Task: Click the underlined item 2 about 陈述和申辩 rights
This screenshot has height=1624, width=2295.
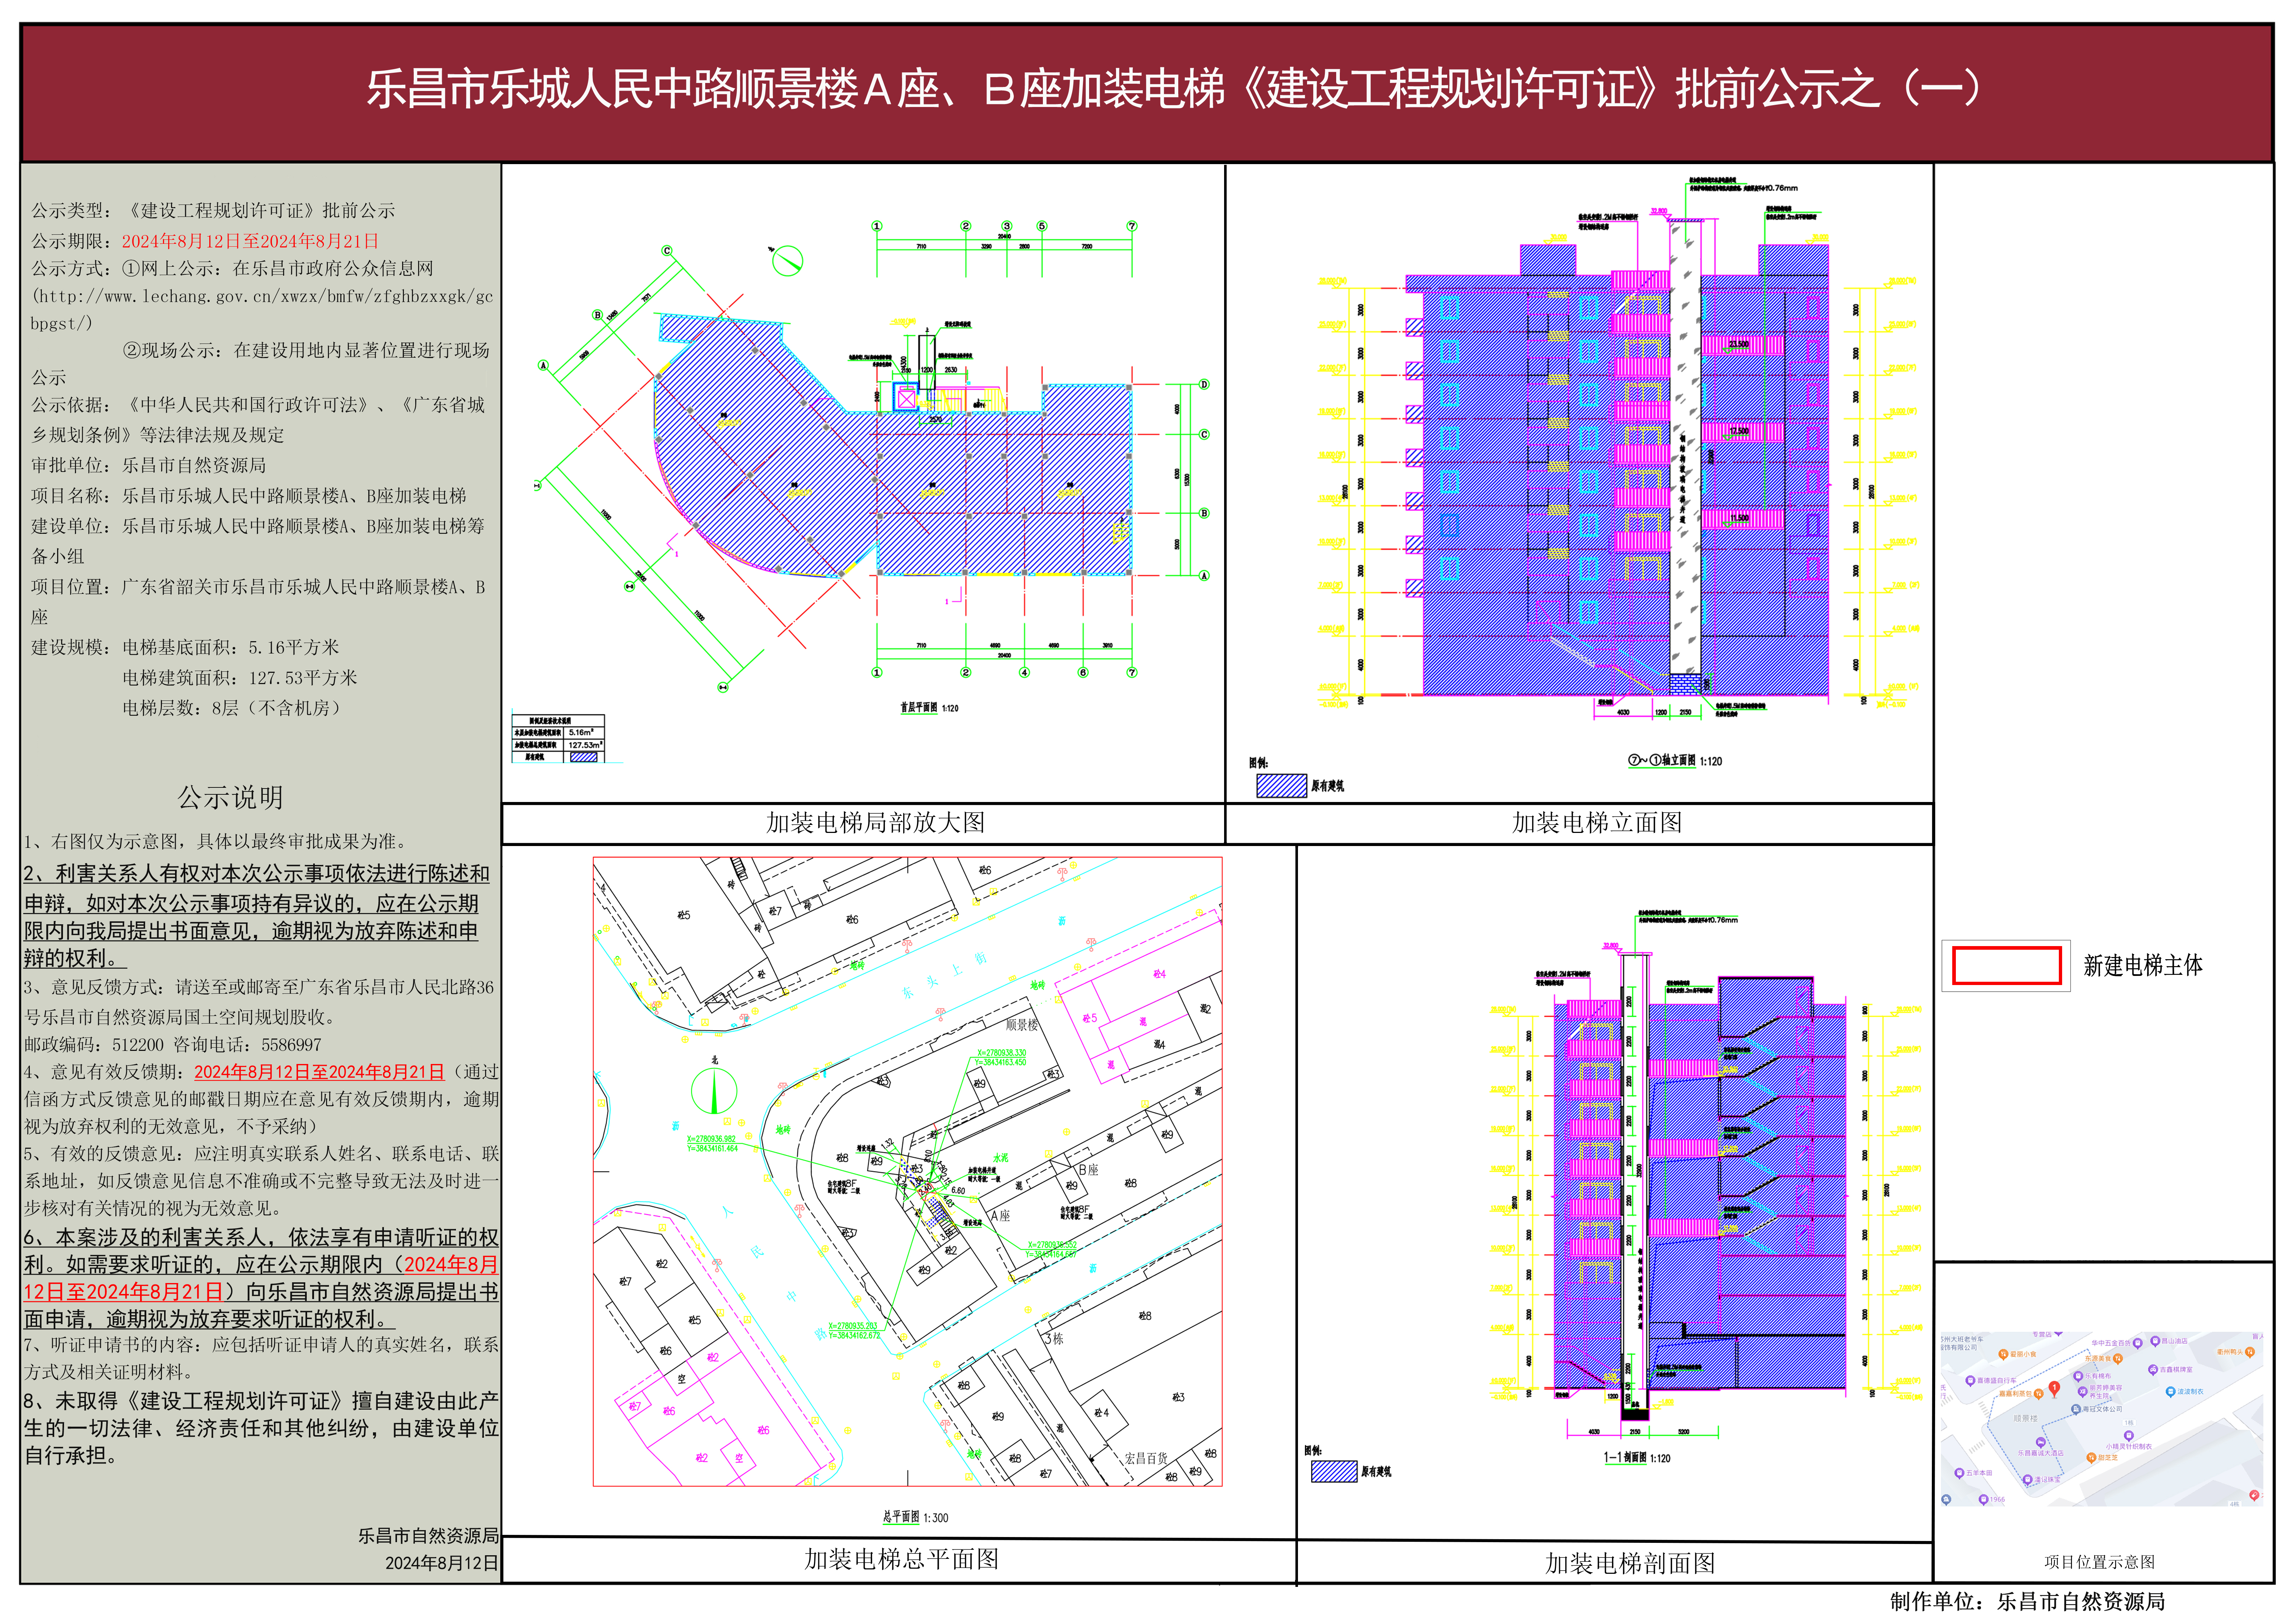Action: (x=257, y=916)
